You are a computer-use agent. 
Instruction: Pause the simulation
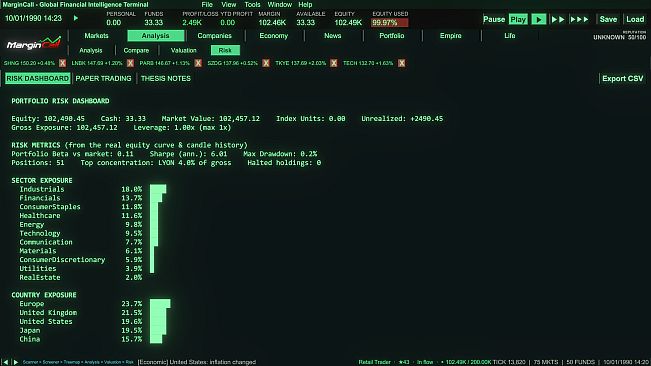494,20
